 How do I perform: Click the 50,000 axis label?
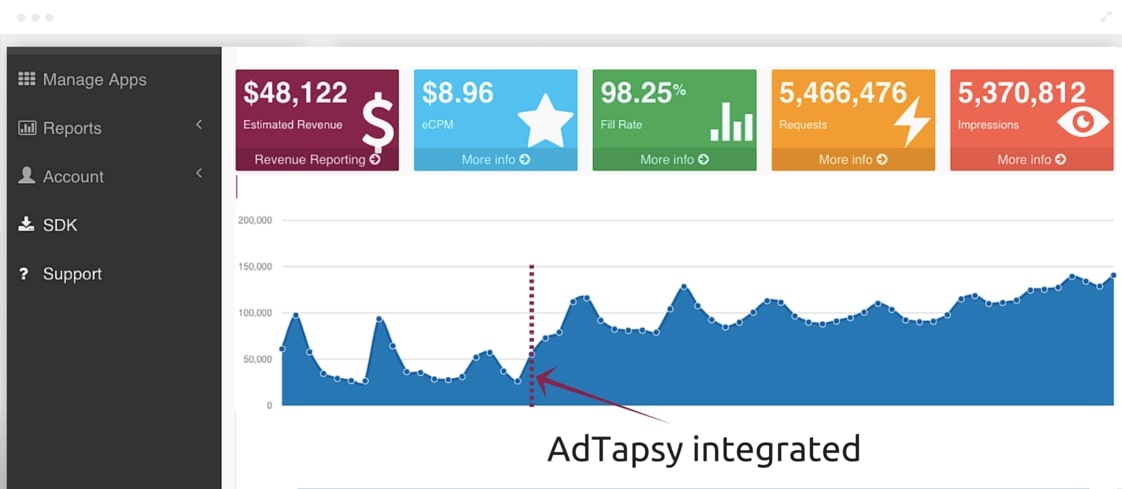(x=256, y=359)
